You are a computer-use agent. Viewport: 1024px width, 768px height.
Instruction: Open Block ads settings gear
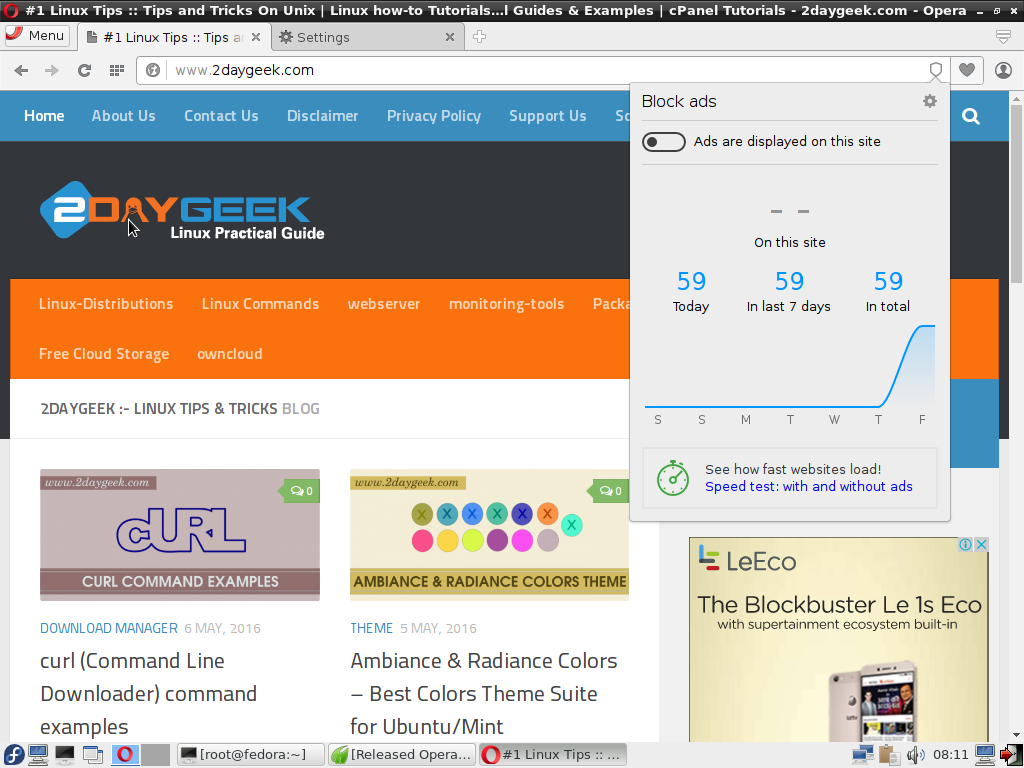coord(930,101)
